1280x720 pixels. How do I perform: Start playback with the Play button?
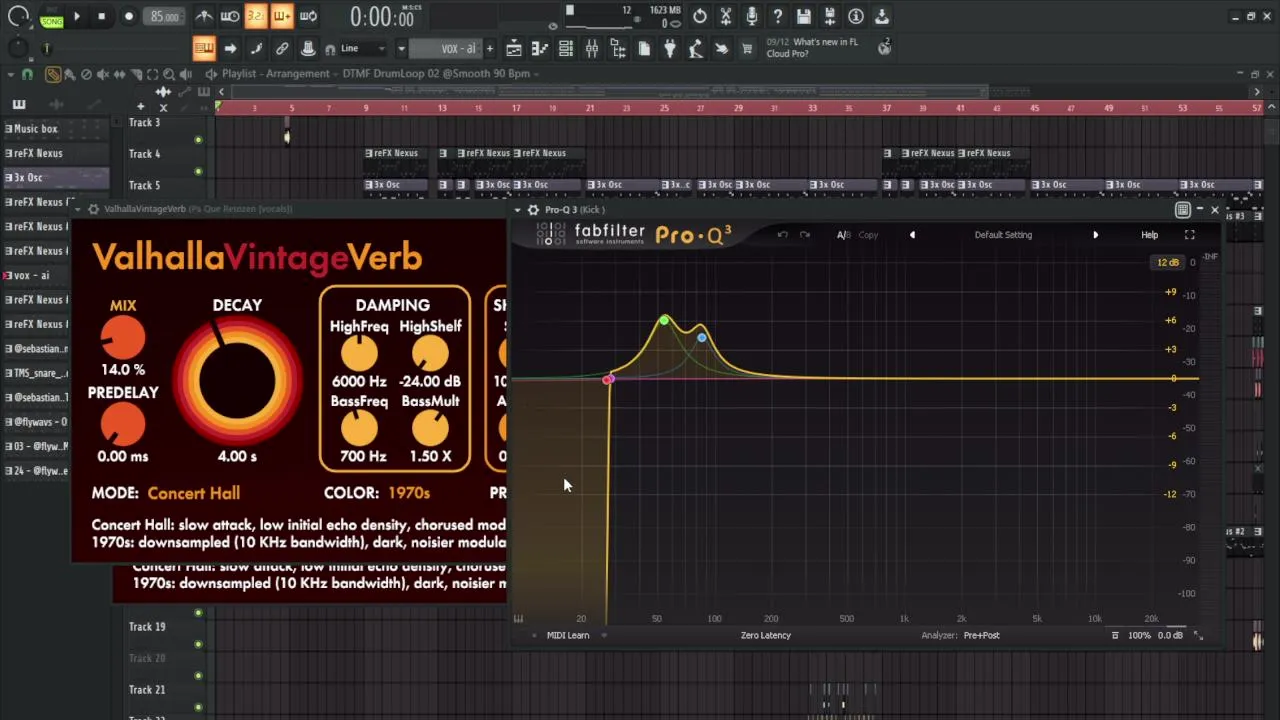pyautogui.click(x=77, y=16)
